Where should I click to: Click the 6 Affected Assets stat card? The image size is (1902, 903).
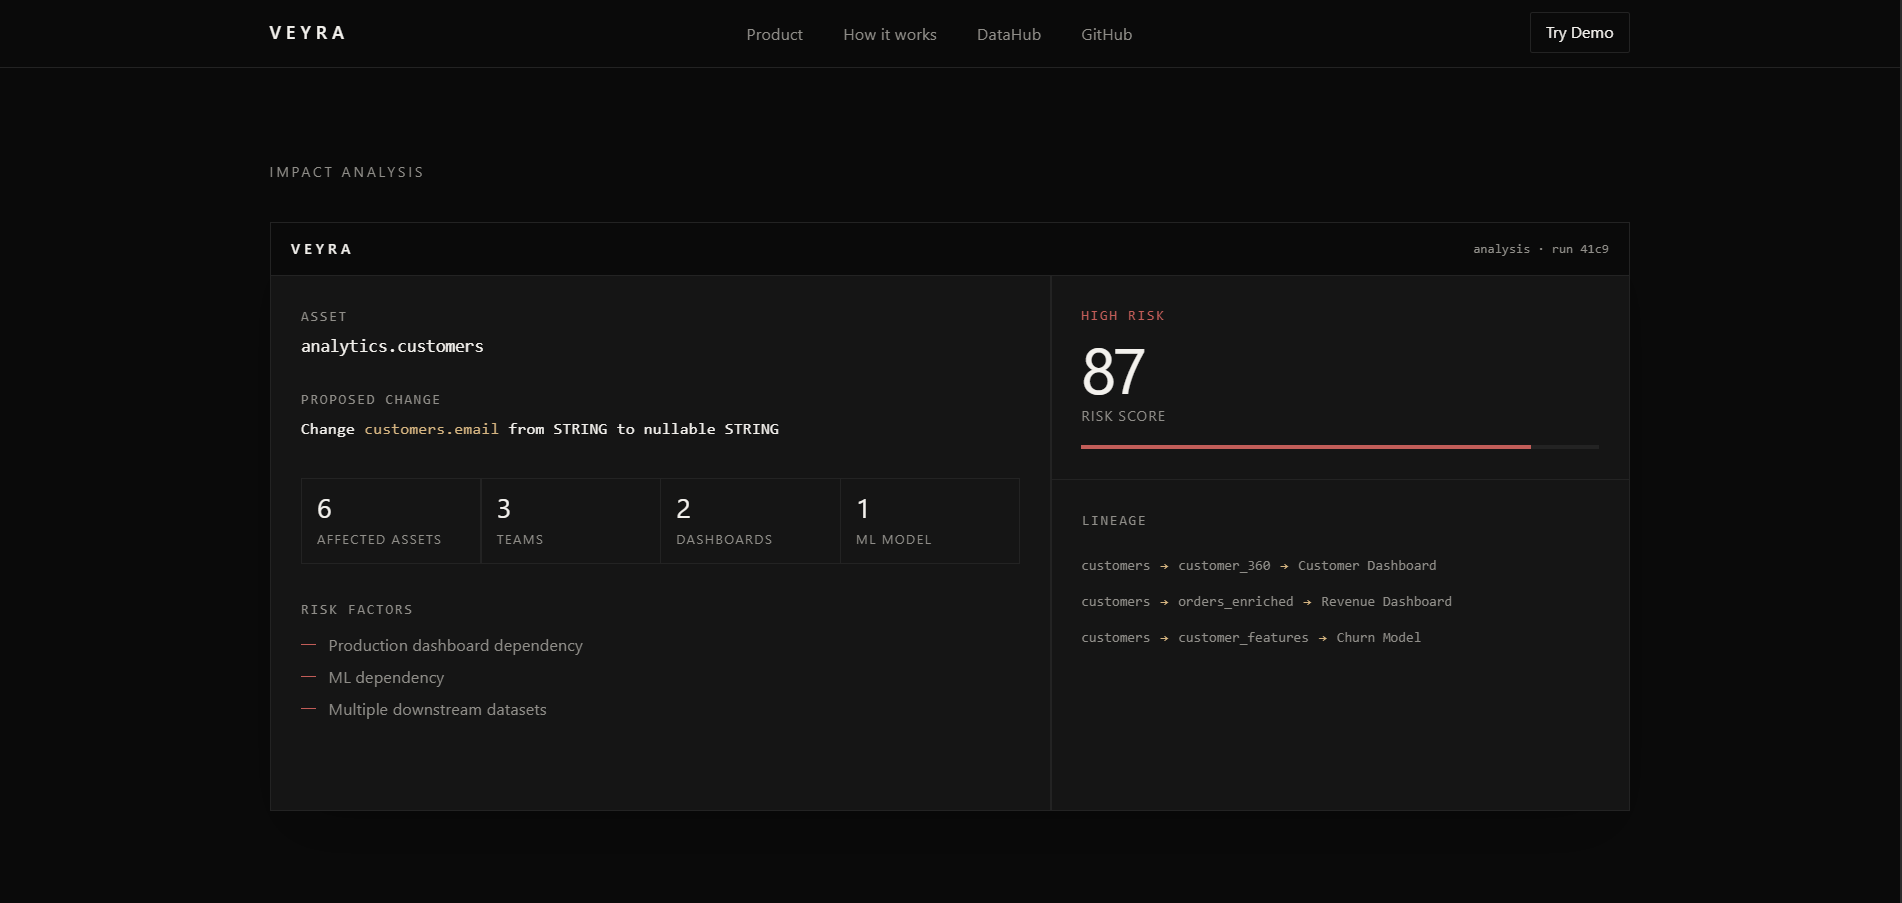[391, 521]
